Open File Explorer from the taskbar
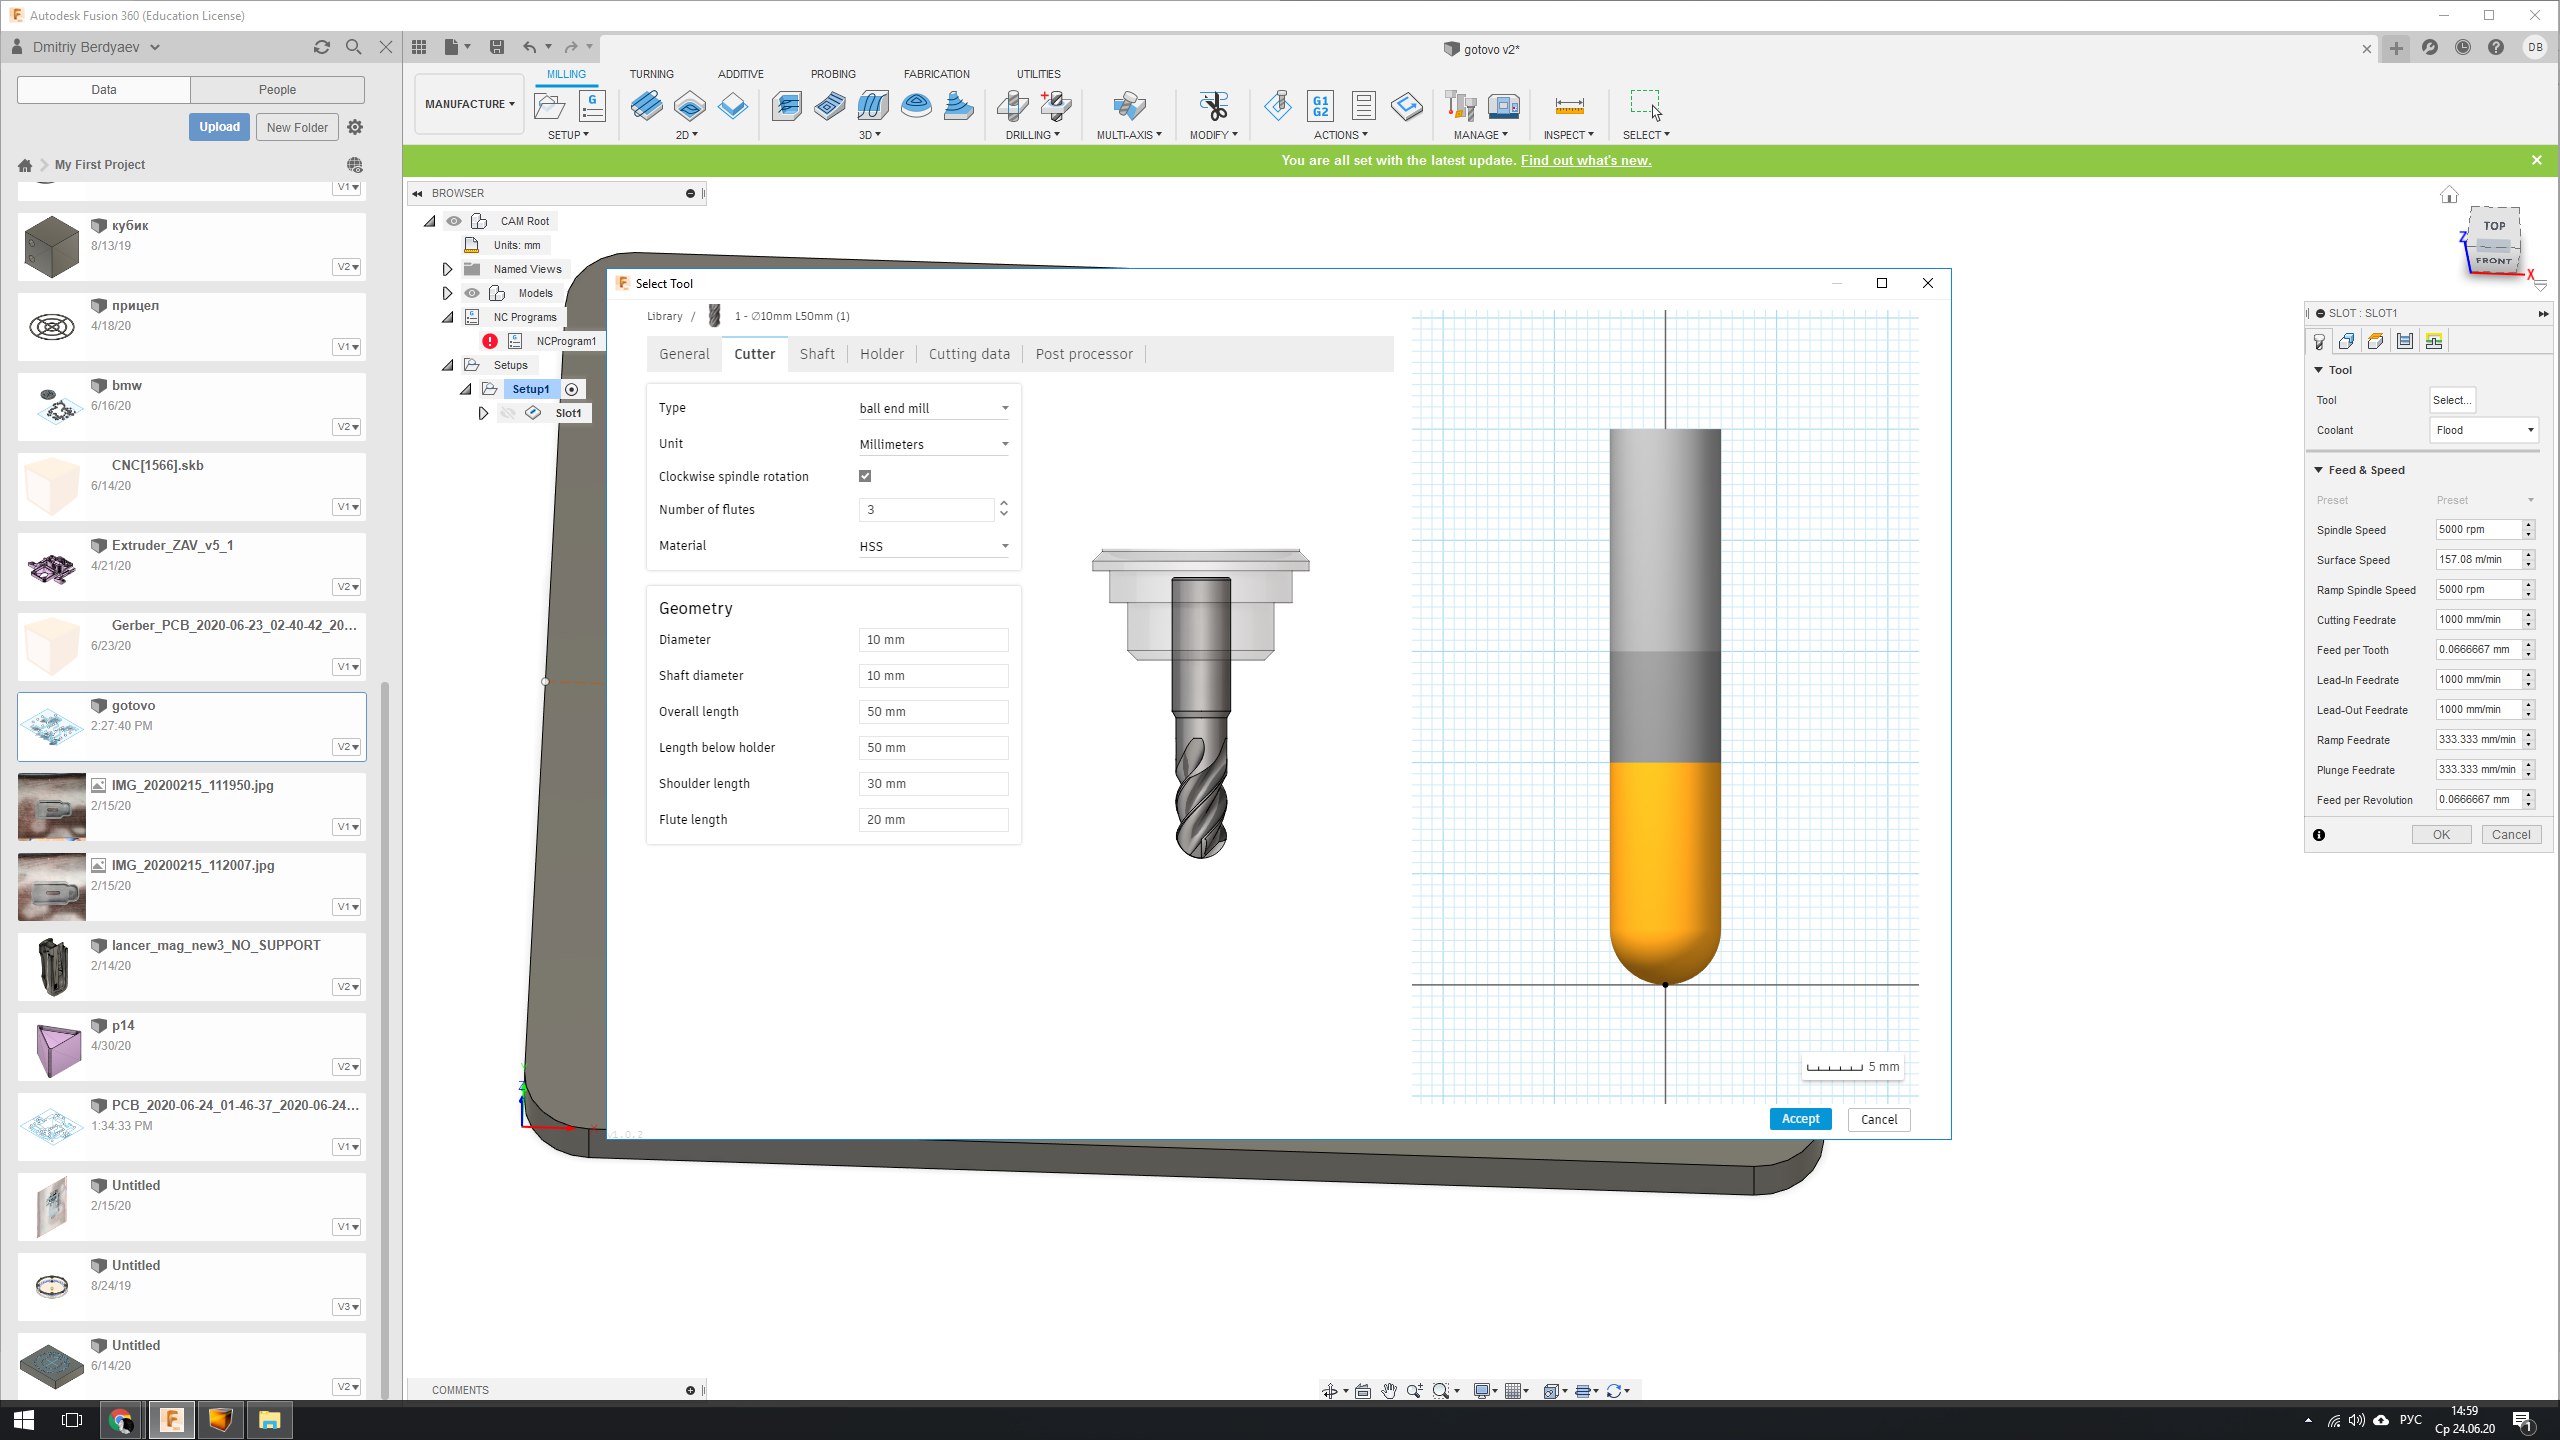 269,1420
